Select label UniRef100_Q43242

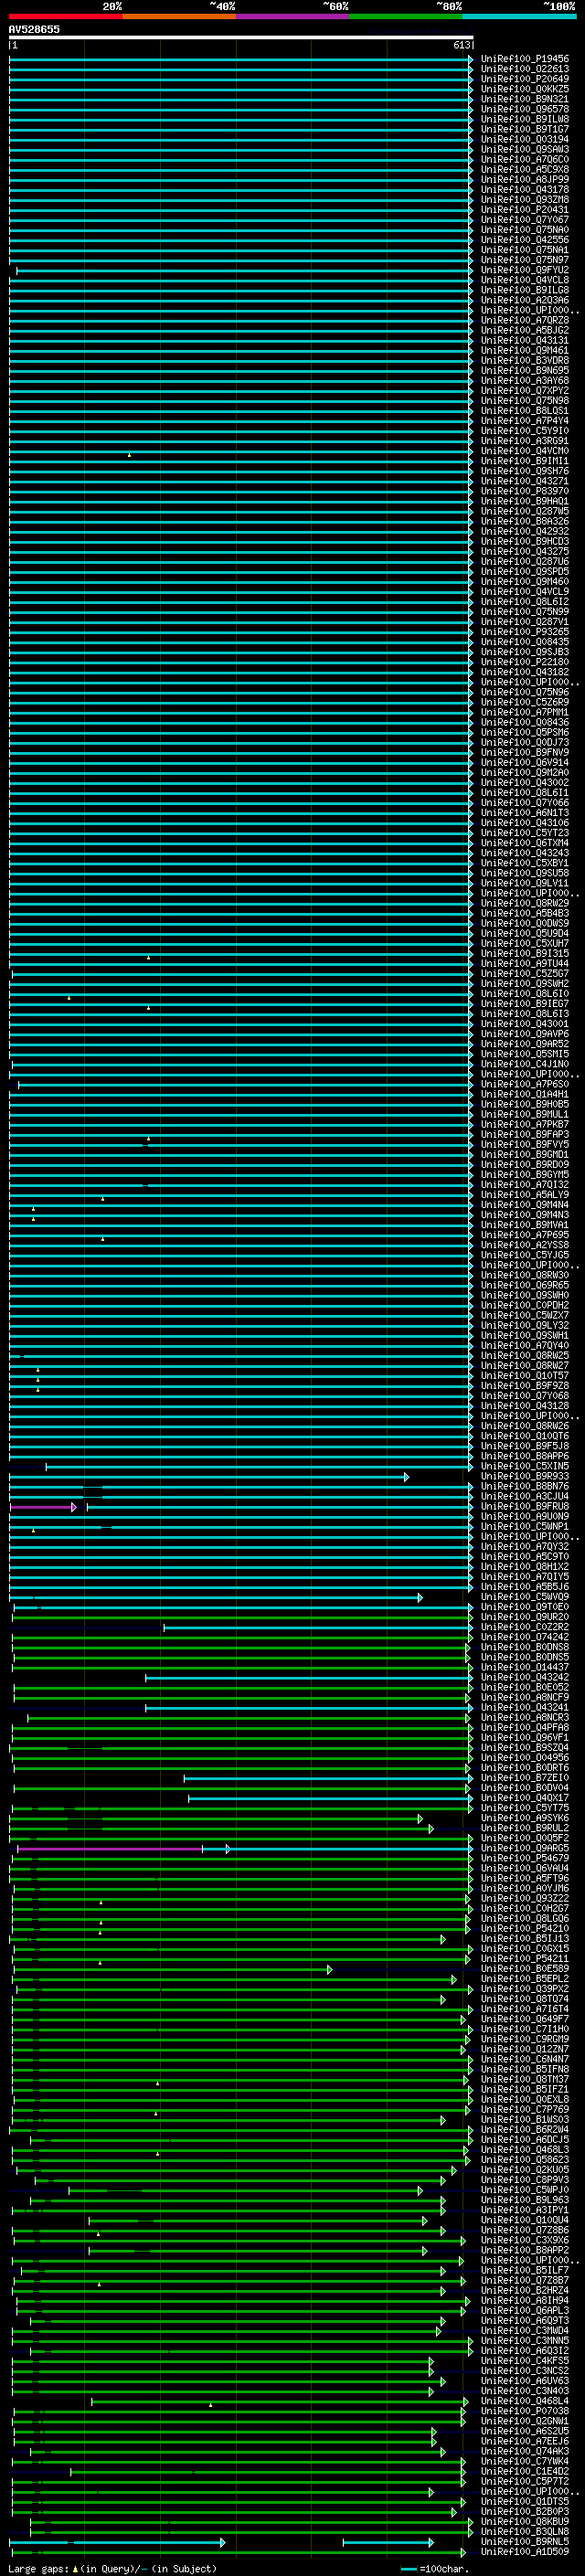[524, 1677]
